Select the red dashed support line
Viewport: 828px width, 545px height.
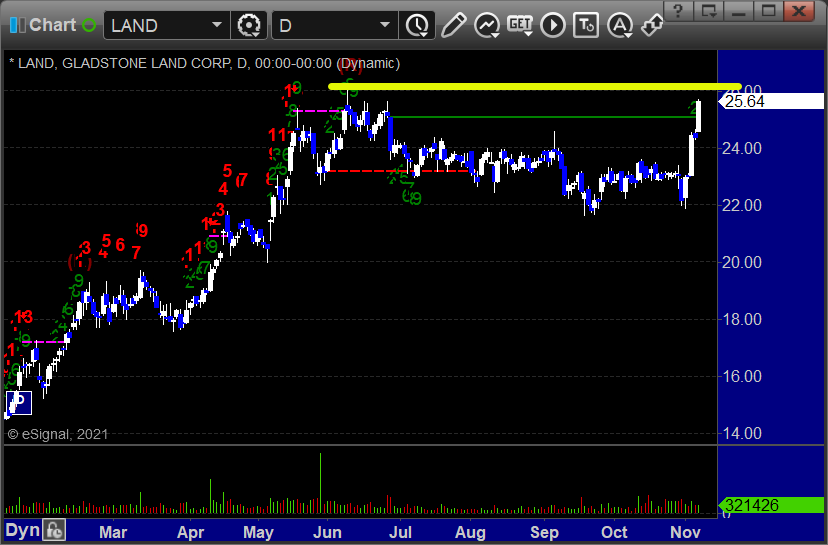click(399, 171)
